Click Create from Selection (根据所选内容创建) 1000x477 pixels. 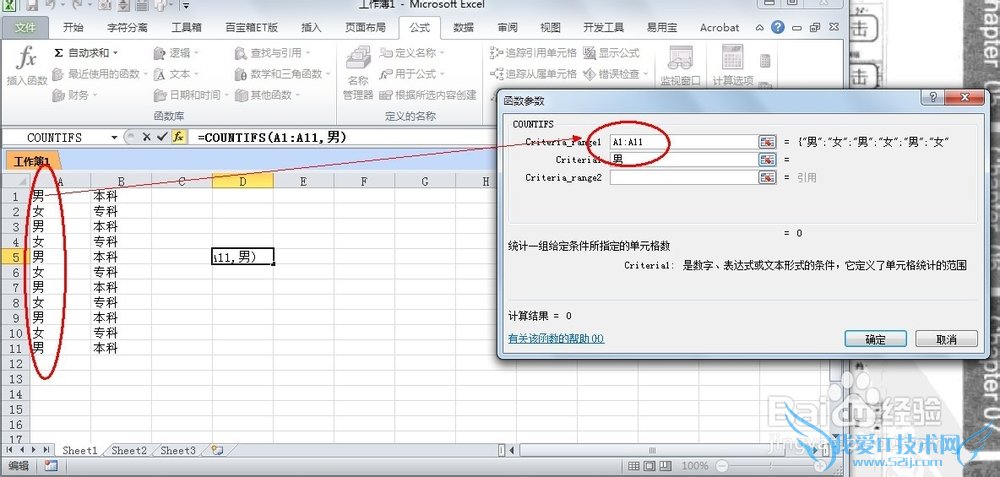tap(428, 95)
